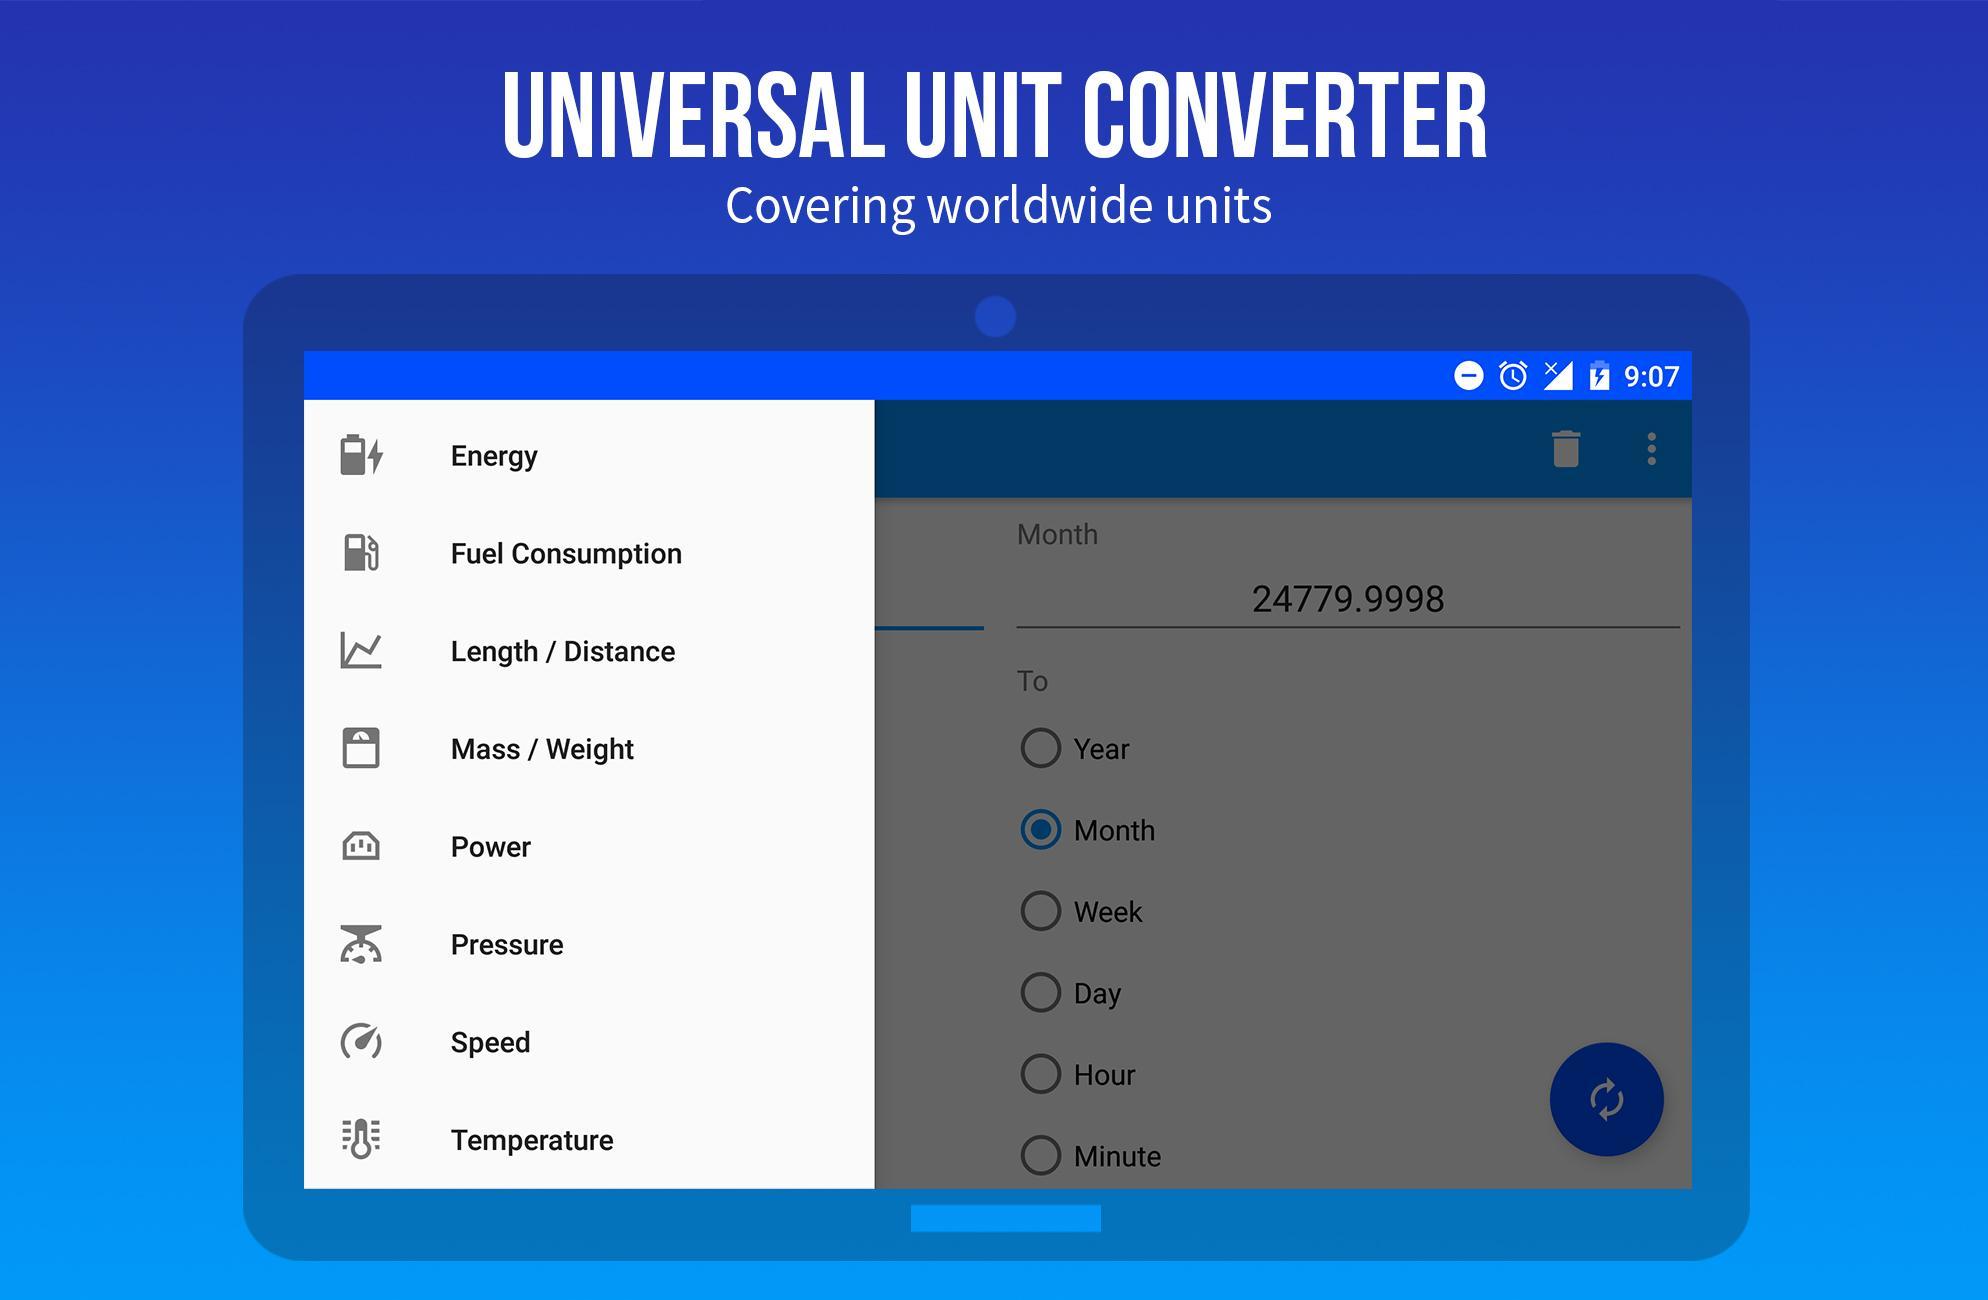
Task: Tap the no-signal status icon
Action: [x=1558, y=376]
